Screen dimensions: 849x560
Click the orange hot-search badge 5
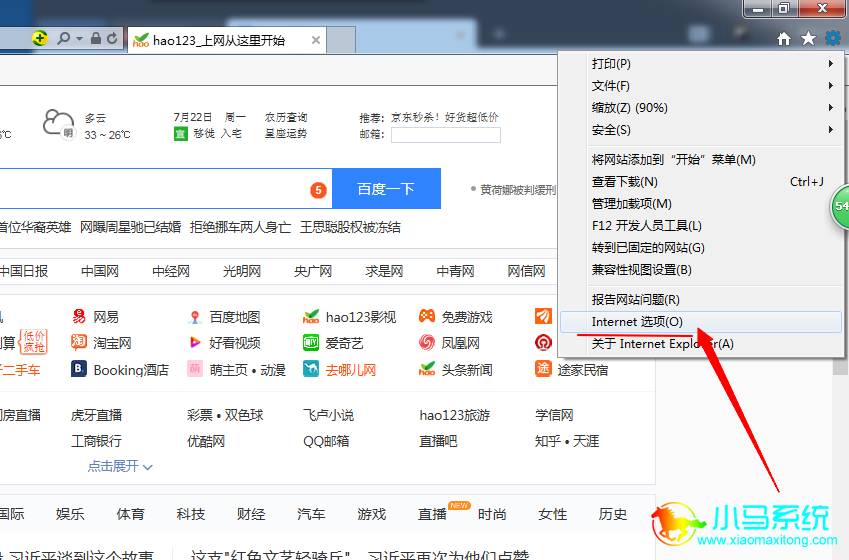click(318, 190)
